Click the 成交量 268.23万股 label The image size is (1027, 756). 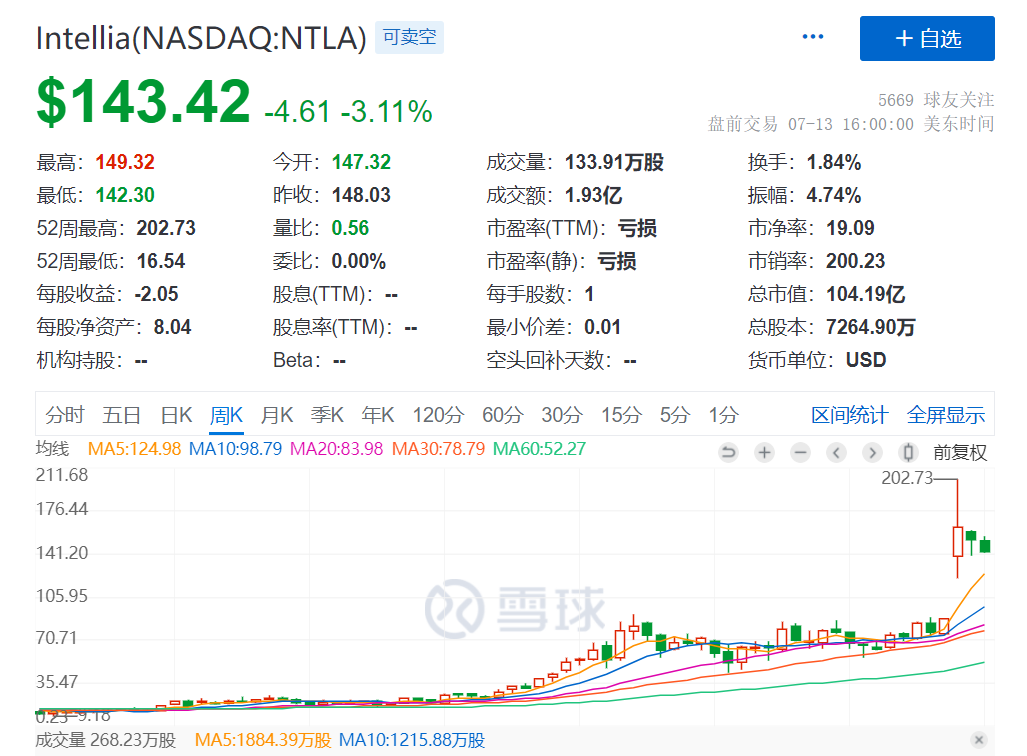pyautogui.click(x=105, y=740)
